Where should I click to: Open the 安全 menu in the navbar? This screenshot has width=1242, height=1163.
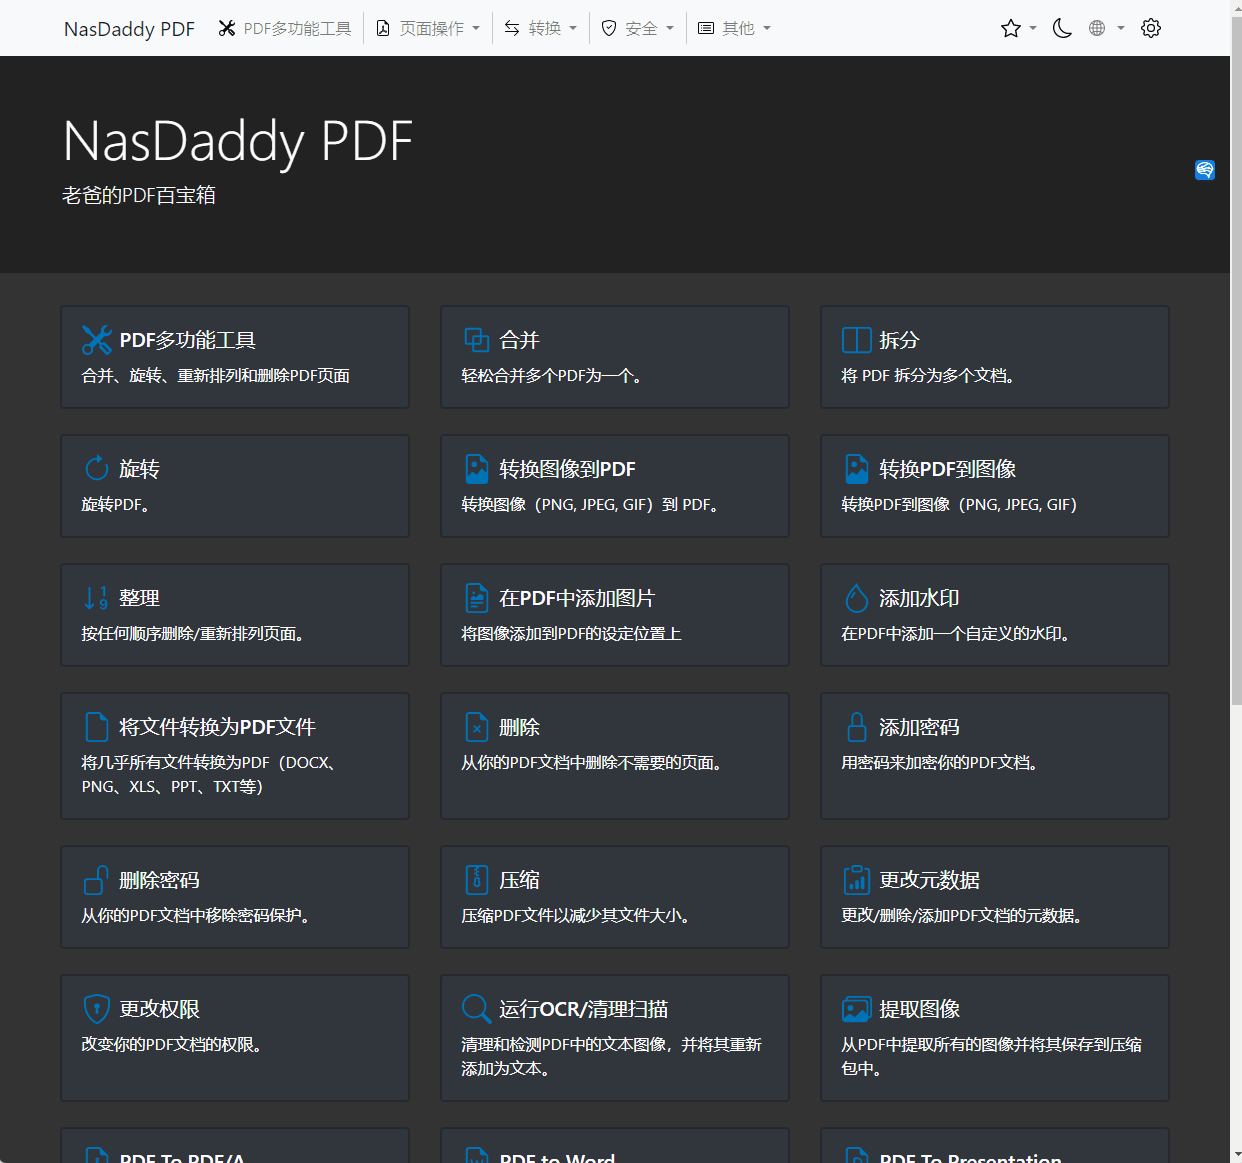[x=638, y=28]
